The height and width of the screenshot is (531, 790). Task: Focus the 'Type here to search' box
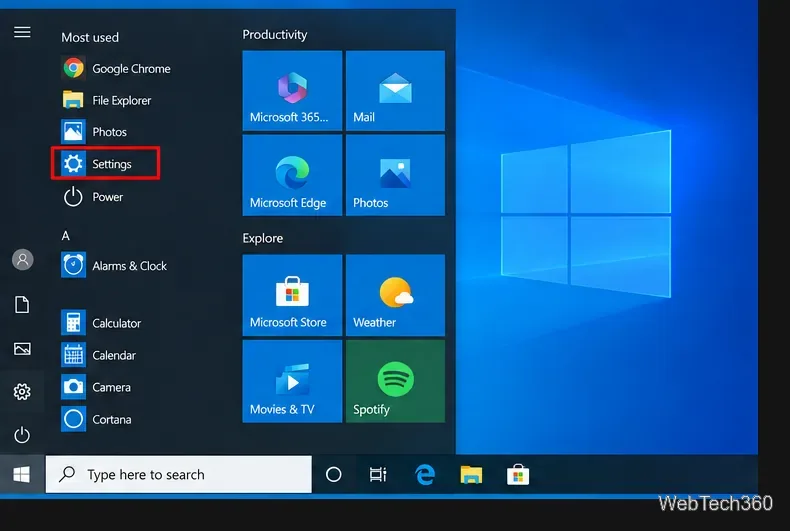tap(179, 474)
